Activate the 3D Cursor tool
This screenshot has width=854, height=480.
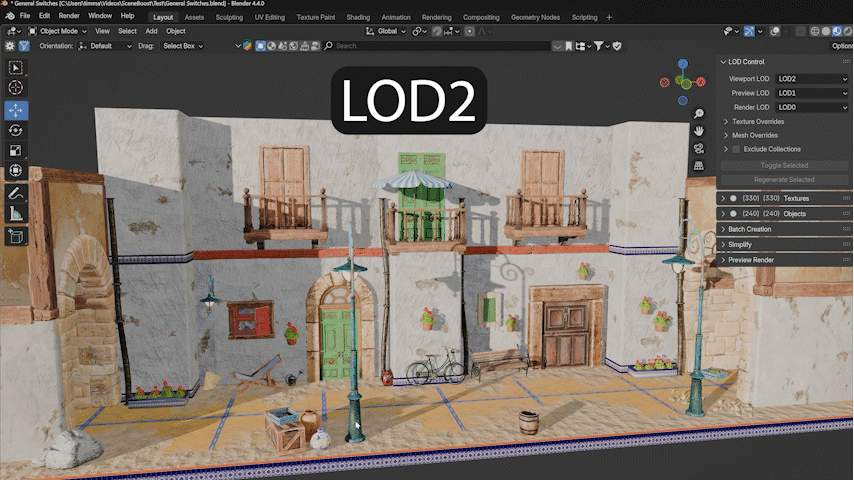[x=16, y=89]
